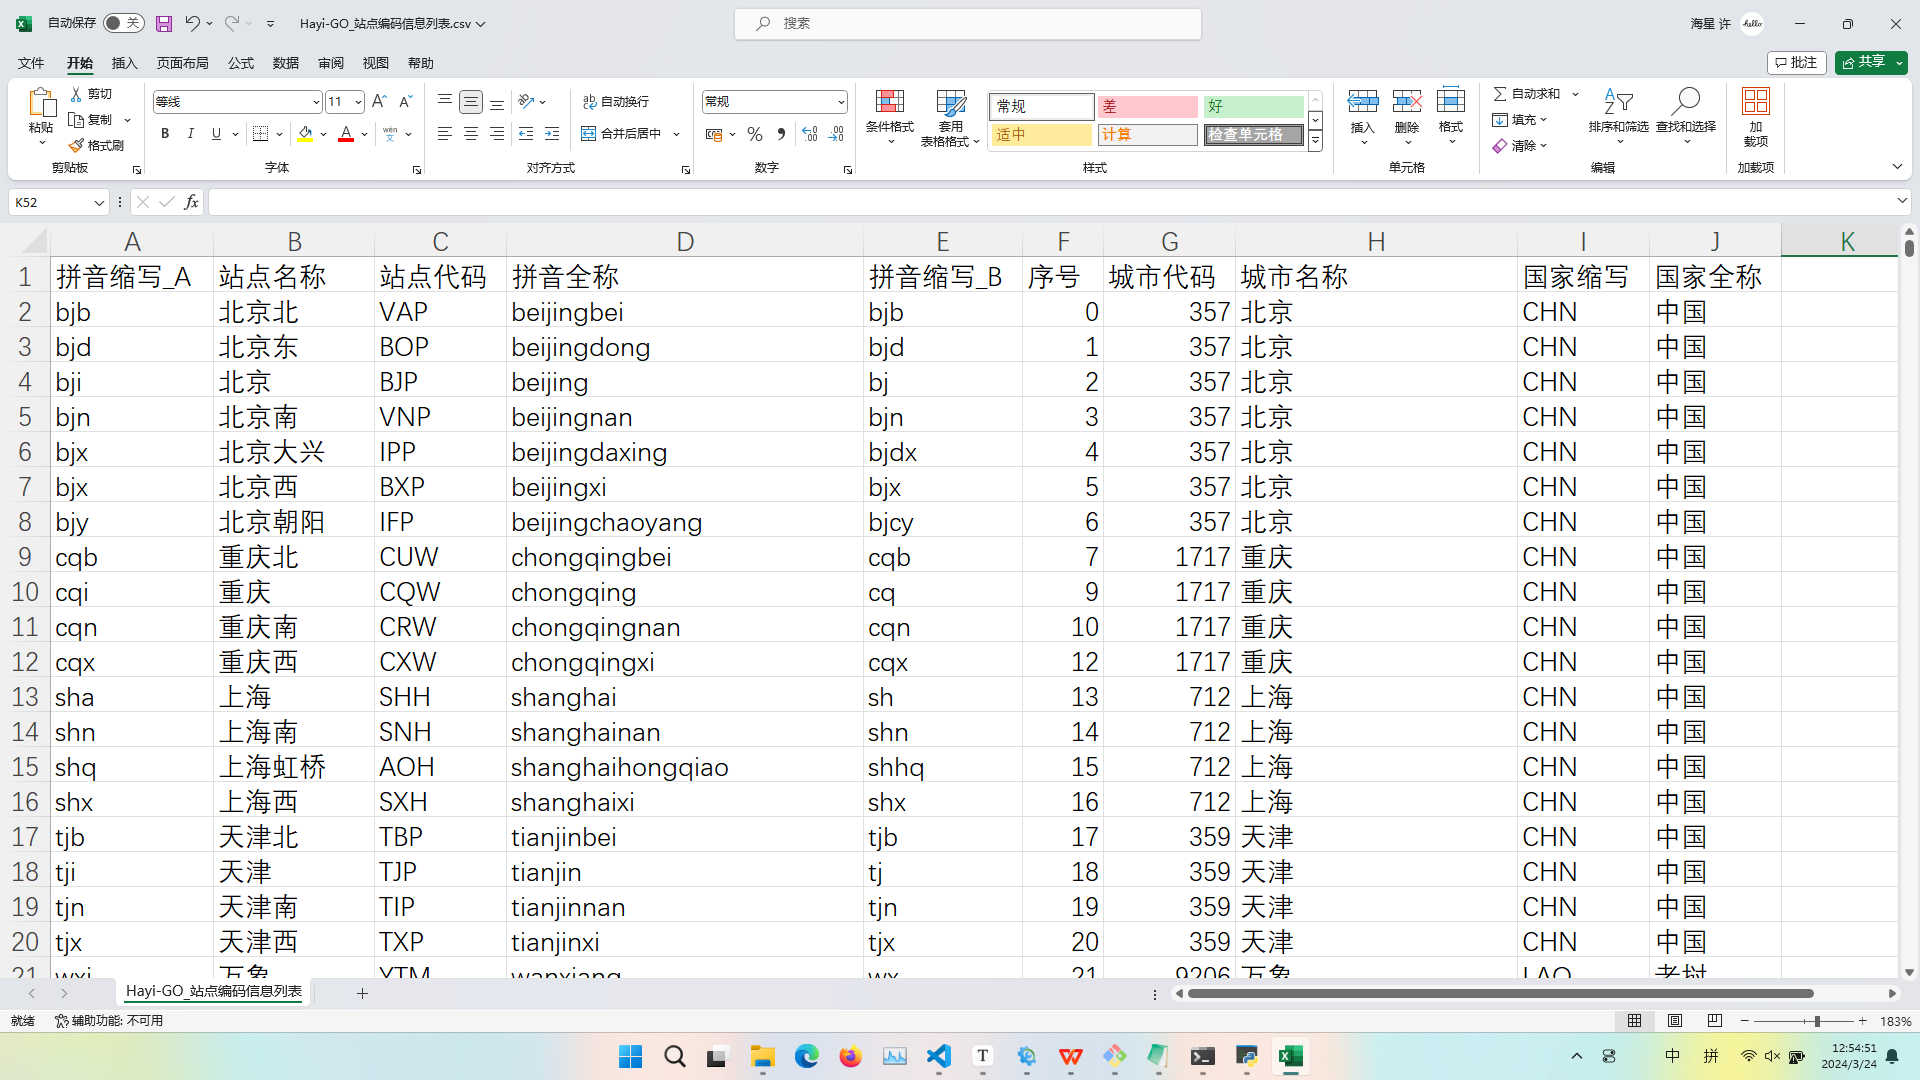This screenshot has width=1920, height=1080.
Task: Toggle Bold formatting
Action: [x=165, y=134]
